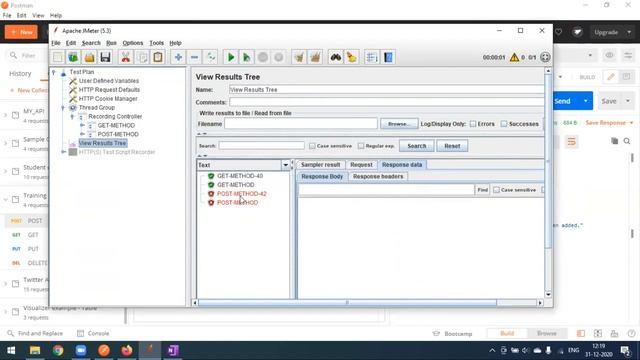Click the Browse... button
640x360 pixels.
pos(399,124)
